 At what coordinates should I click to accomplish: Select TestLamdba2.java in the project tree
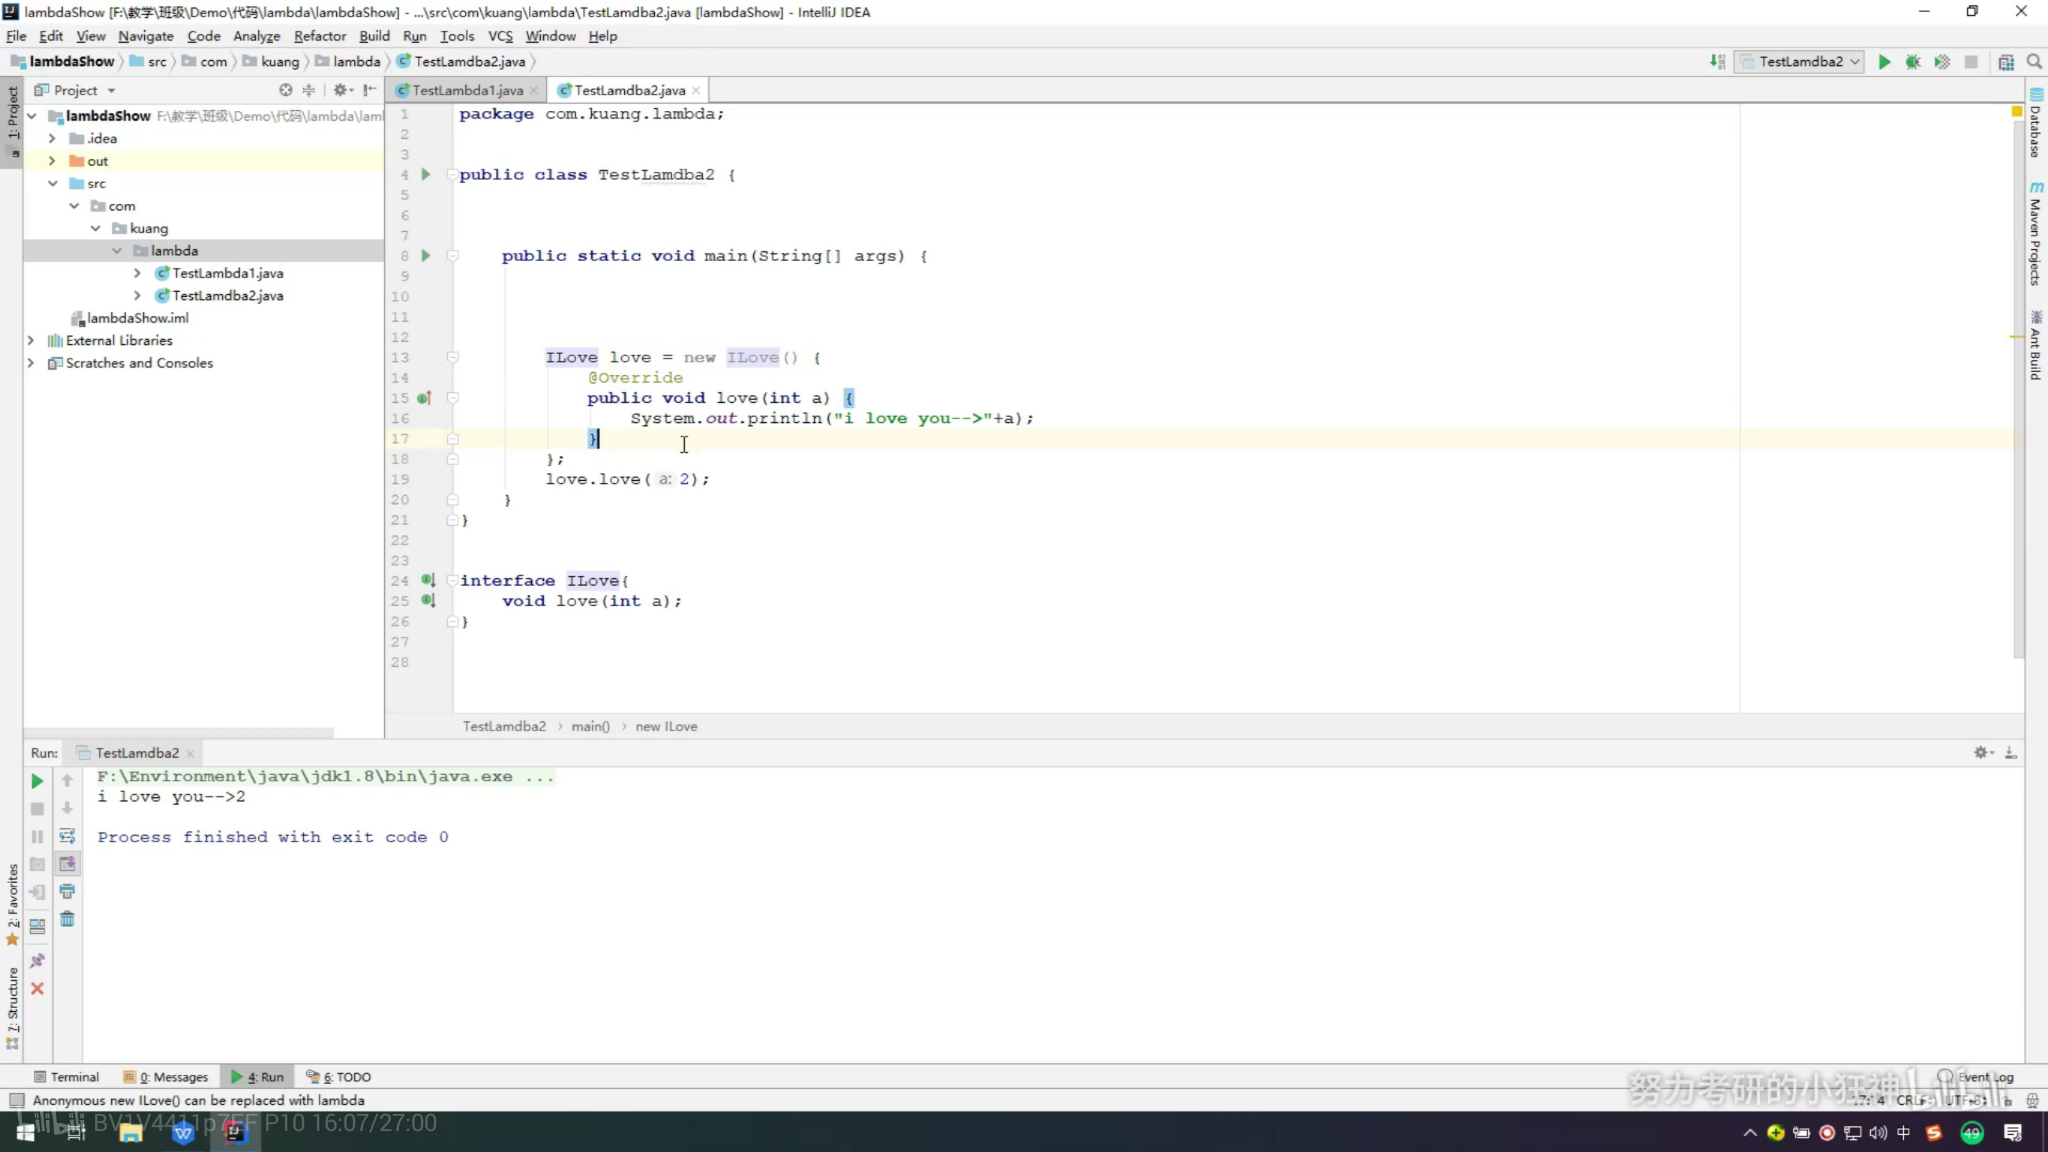pyautogui.click(x=227, y=295)
